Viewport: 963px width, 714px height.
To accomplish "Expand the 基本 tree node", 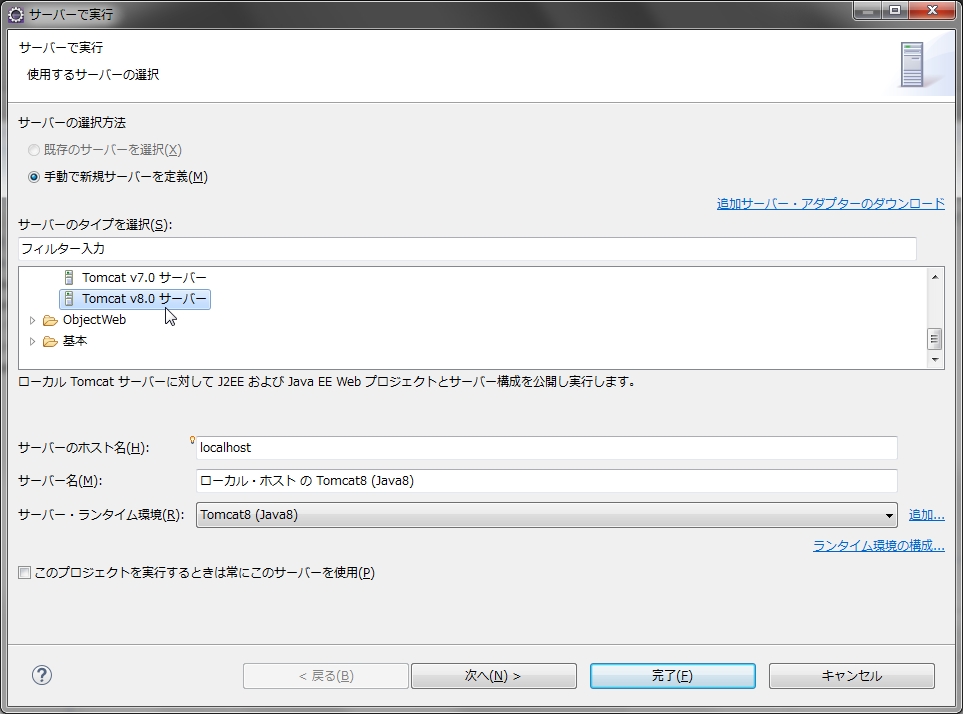I will point(33,341).
